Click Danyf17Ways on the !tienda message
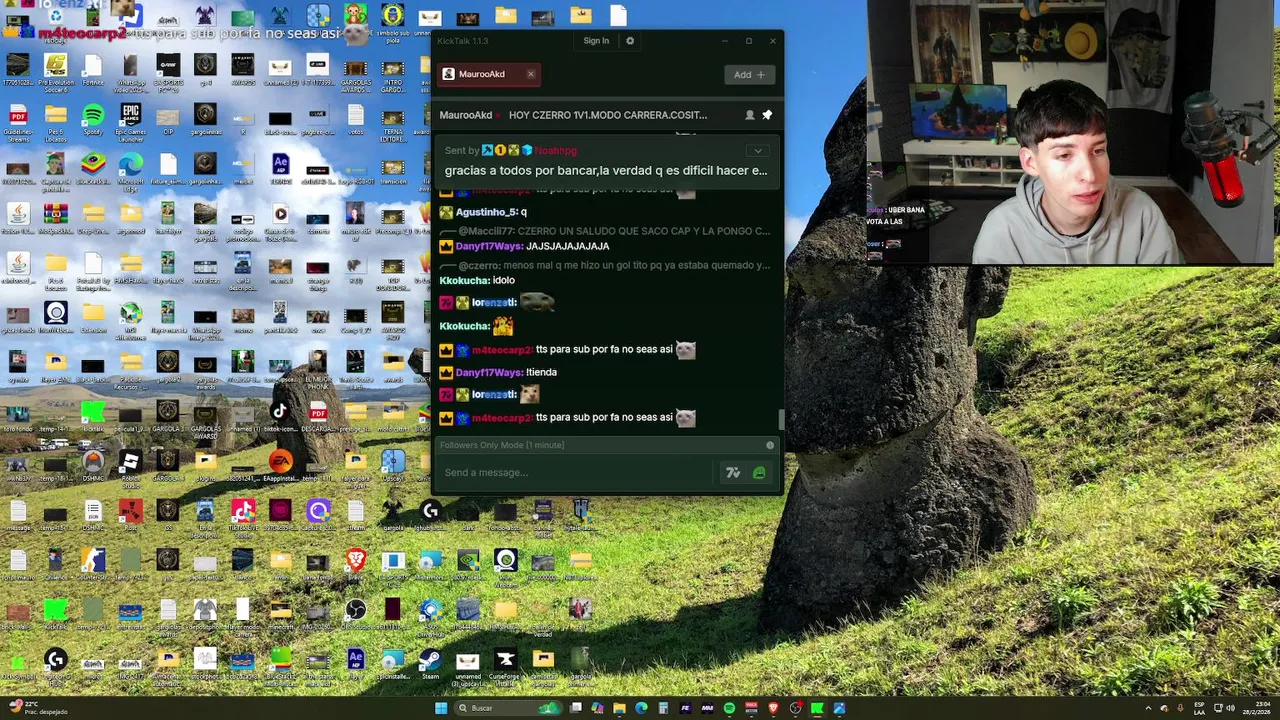 (x=489, y=372)
